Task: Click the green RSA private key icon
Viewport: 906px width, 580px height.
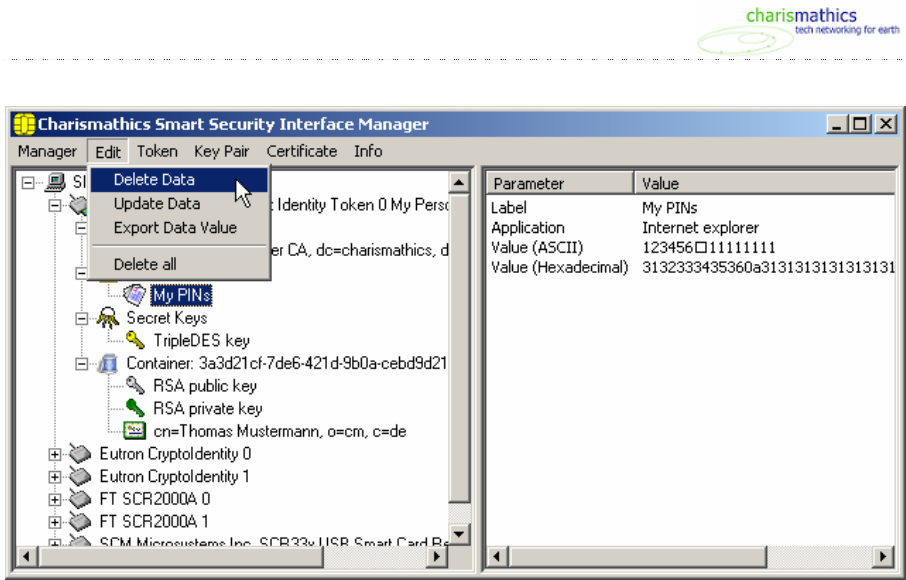Action: [135, 408]
